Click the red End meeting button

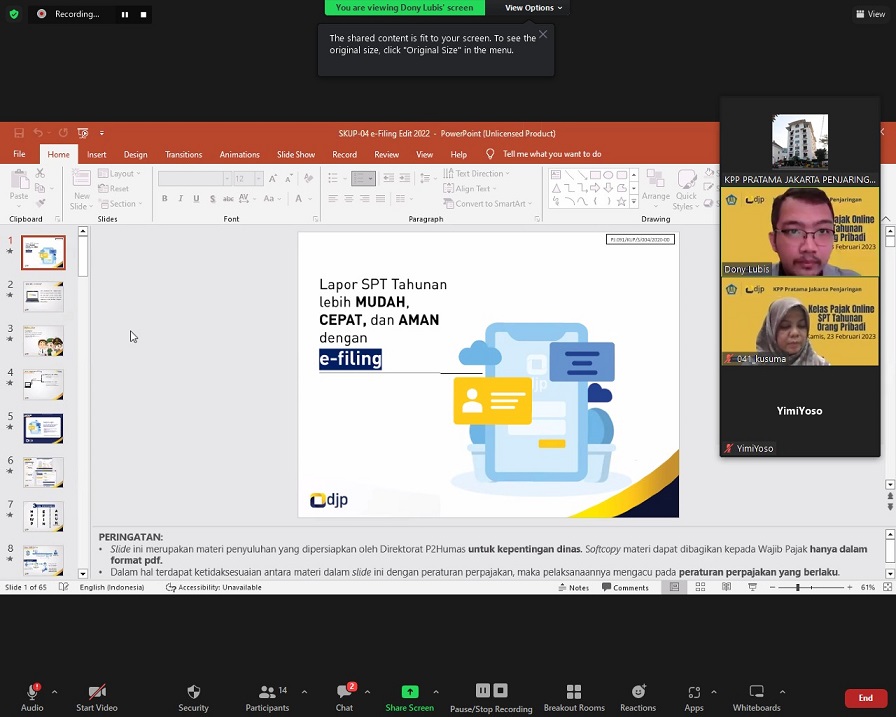865,698
